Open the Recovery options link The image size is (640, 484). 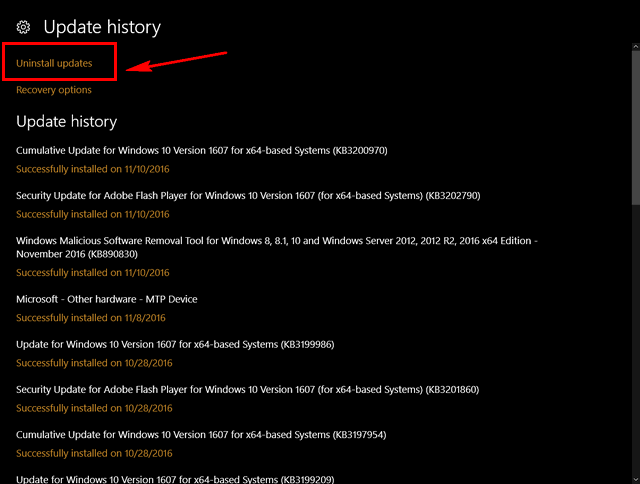(54, 90)
